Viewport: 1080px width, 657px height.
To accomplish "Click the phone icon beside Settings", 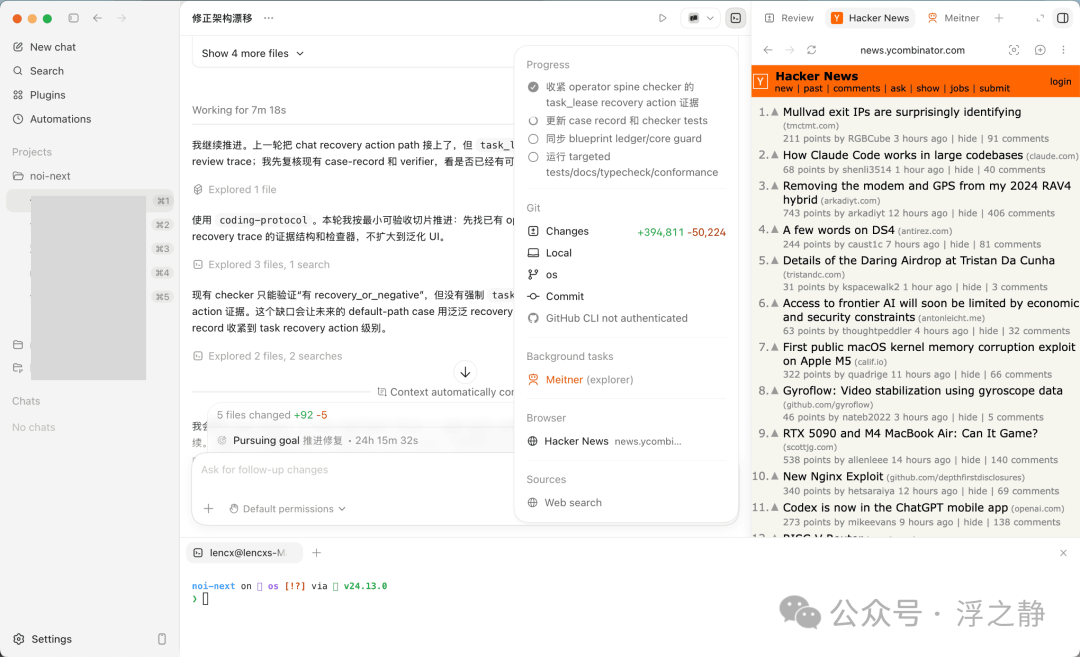I will [162, 639].
